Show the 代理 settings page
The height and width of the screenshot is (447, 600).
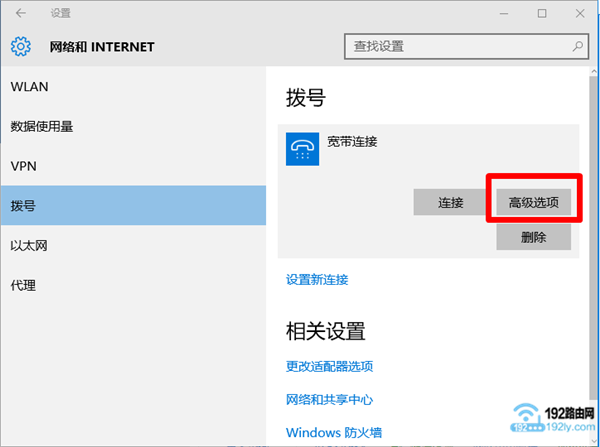tap(23, 286)
